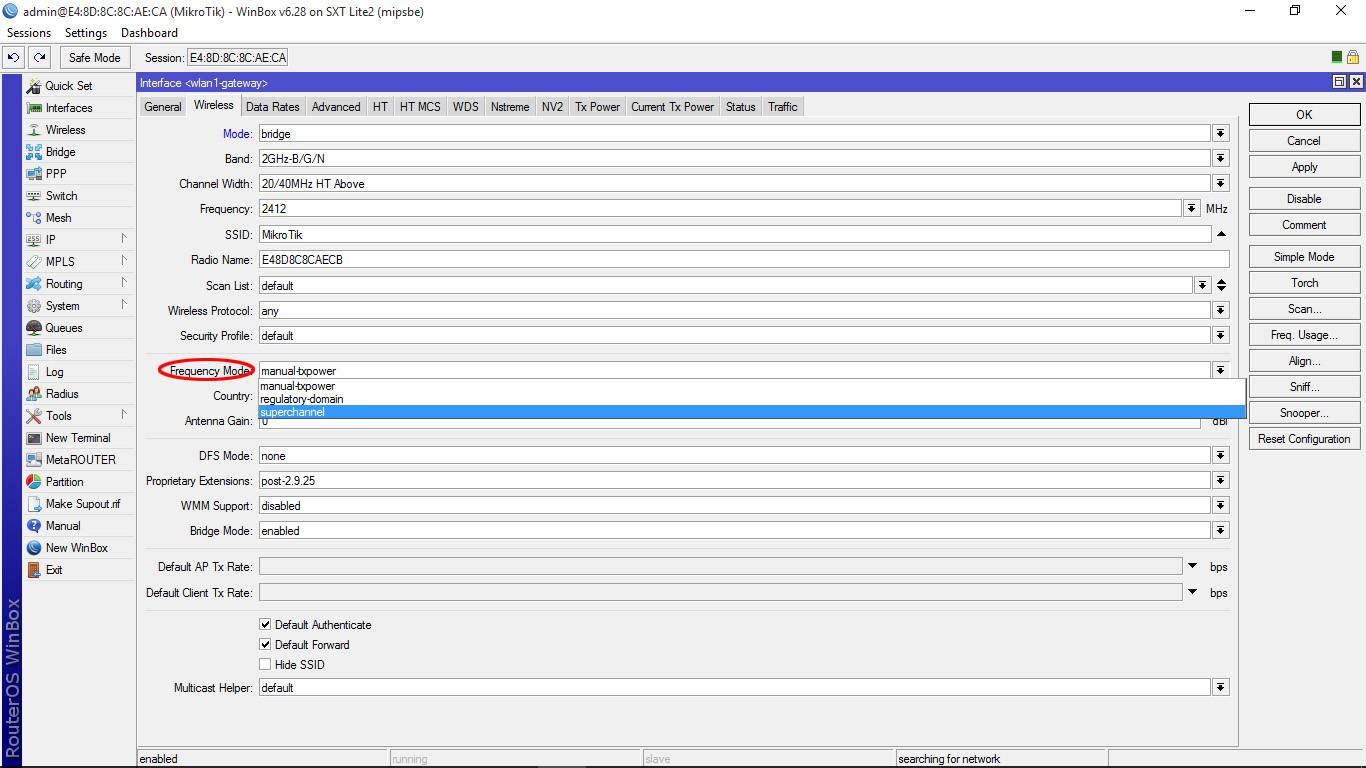Open the Dashboard menu
The width and height of the screenshot is (1366, 768).
click(x=149, y=33)
